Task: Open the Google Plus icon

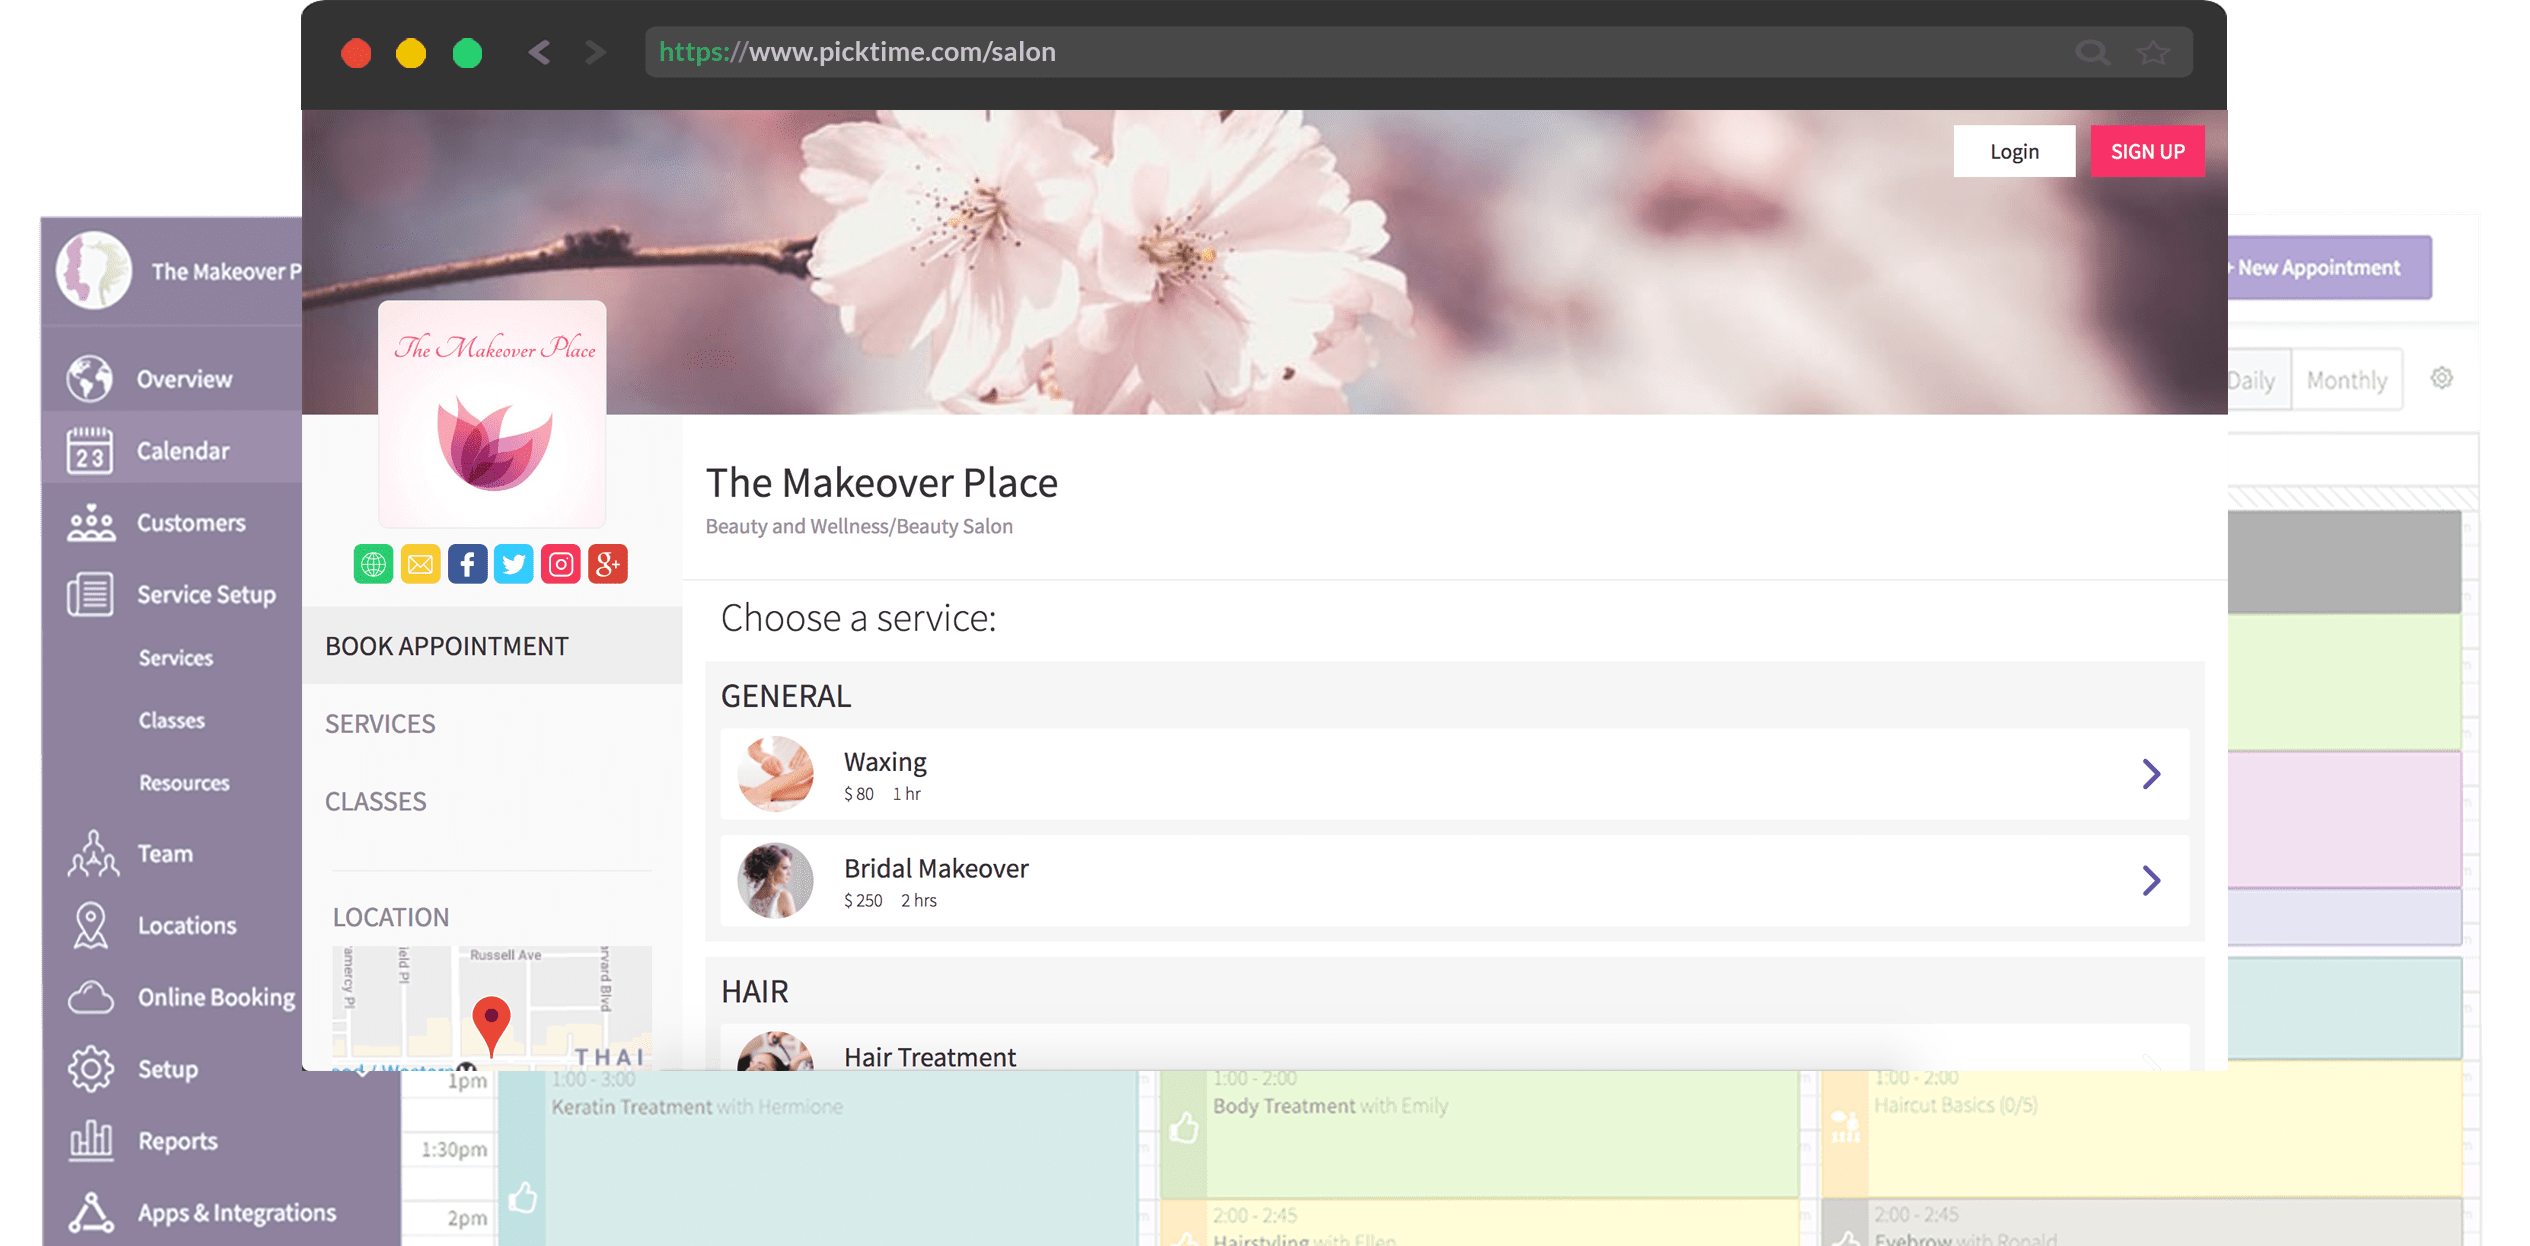Action: tap(608, 565)
